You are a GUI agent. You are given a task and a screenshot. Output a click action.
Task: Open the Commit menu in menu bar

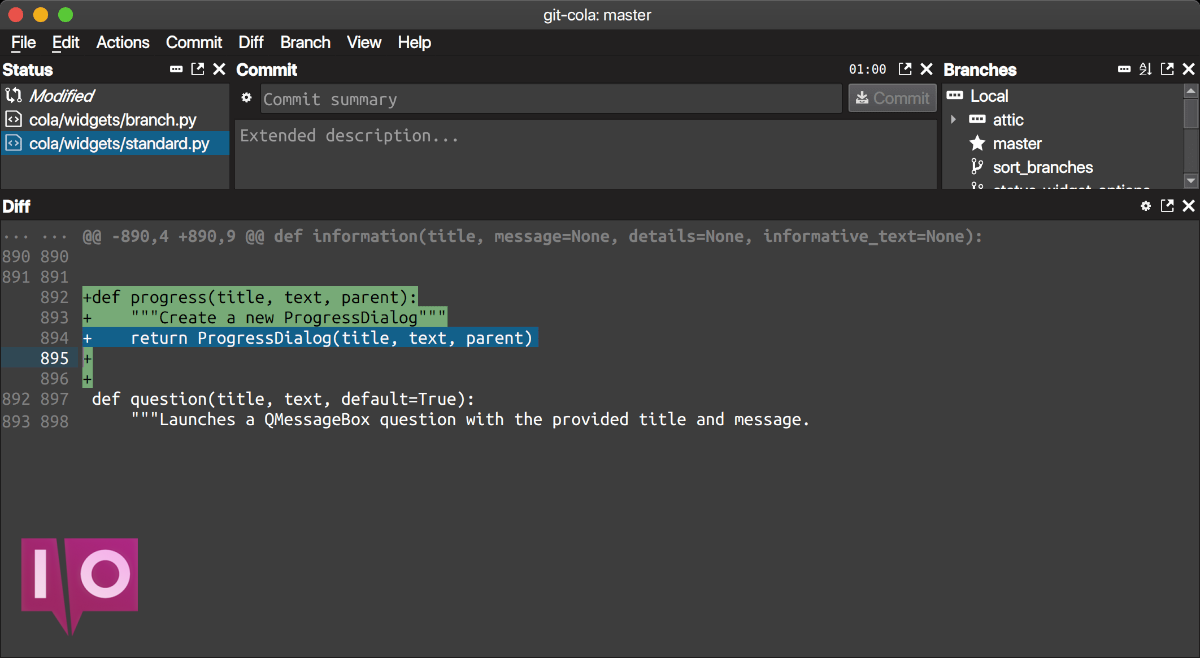coord(194,42)
